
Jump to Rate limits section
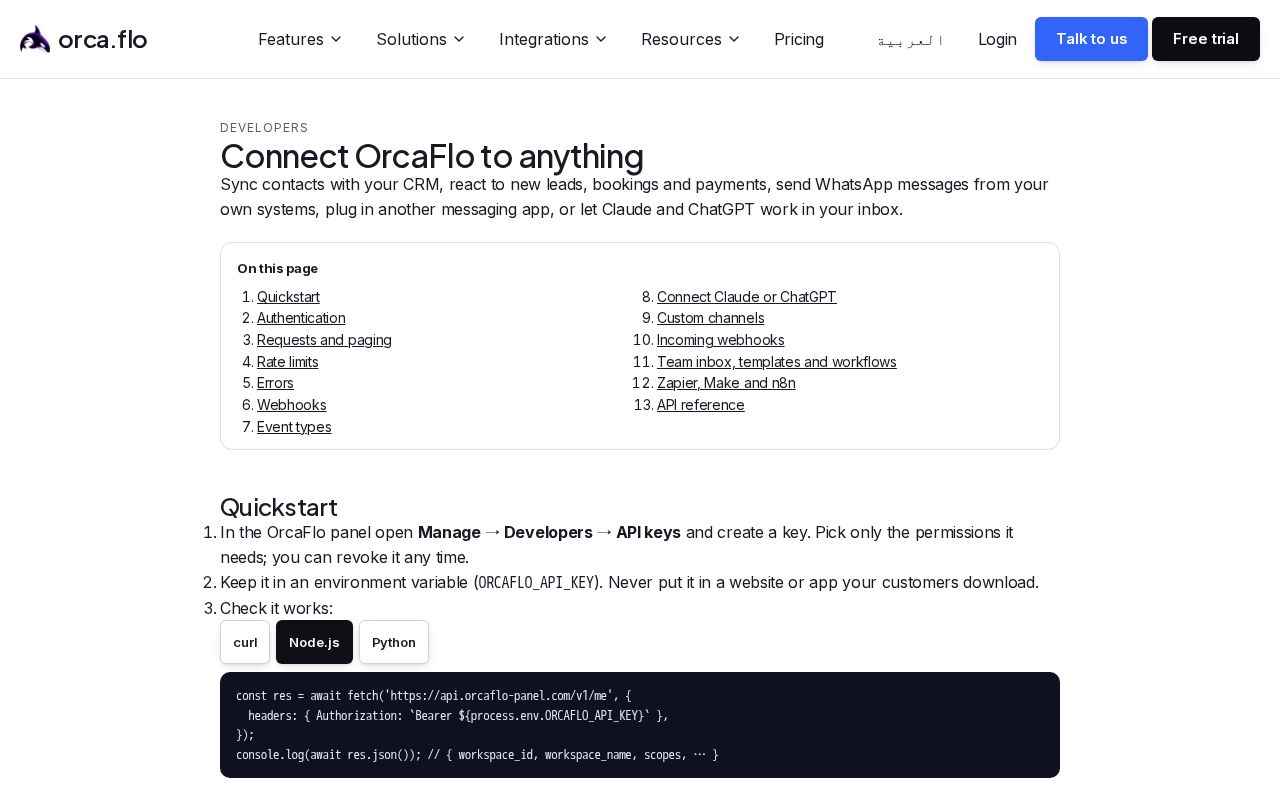pyautogui.click(x=288, y=362)
